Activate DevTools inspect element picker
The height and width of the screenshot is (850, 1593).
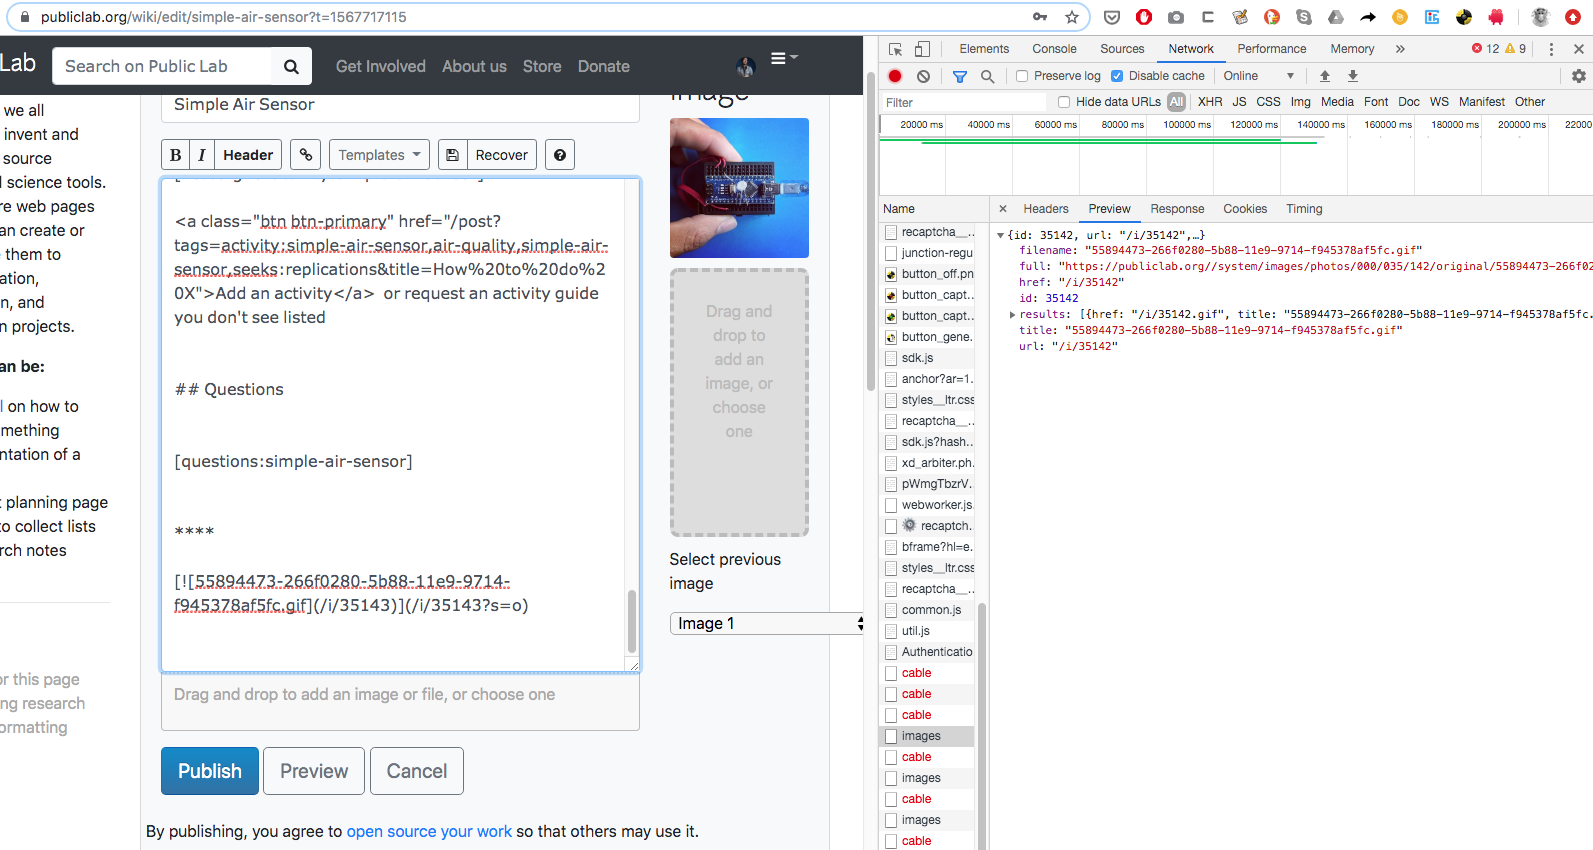pos(896,49)
